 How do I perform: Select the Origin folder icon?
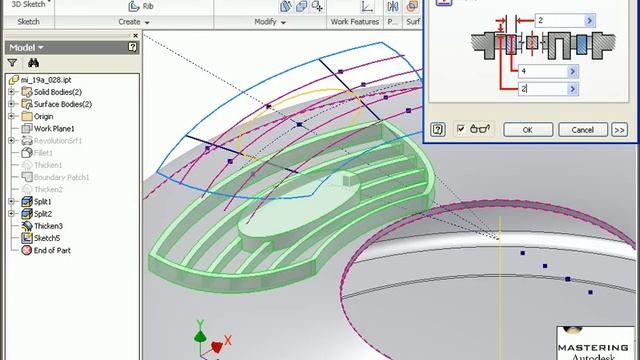27,116
